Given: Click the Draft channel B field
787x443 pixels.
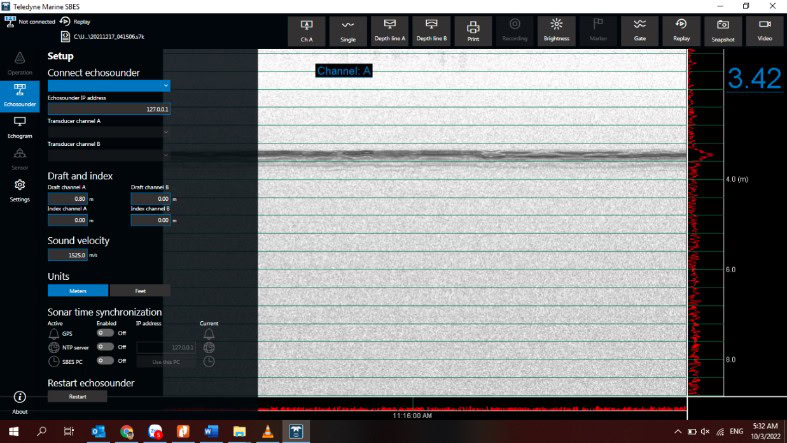Looking at the screenshot, I should [x=151, y=199].
